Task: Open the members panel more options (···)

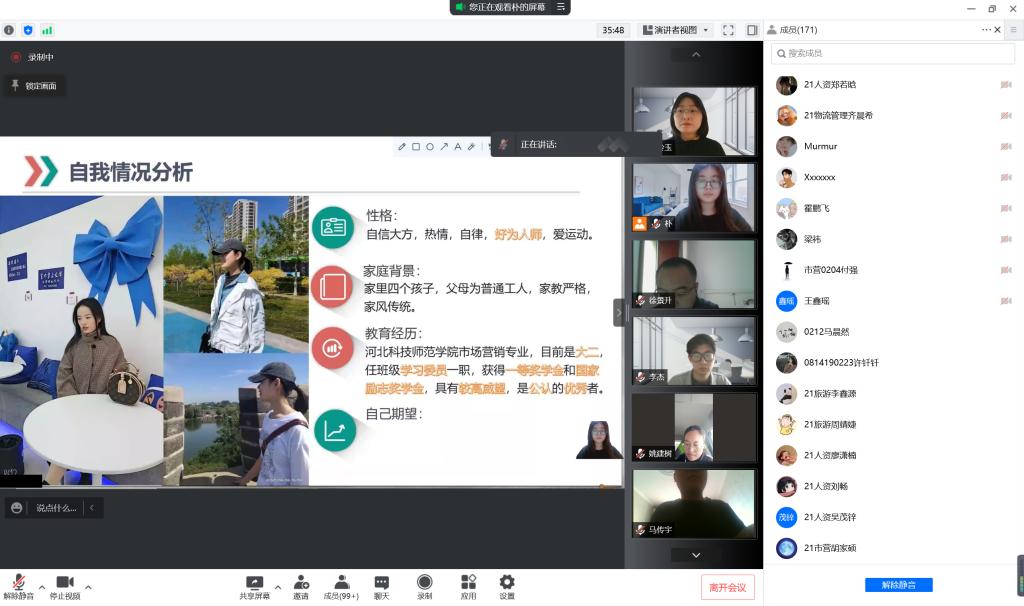Action: pos(986,30)
